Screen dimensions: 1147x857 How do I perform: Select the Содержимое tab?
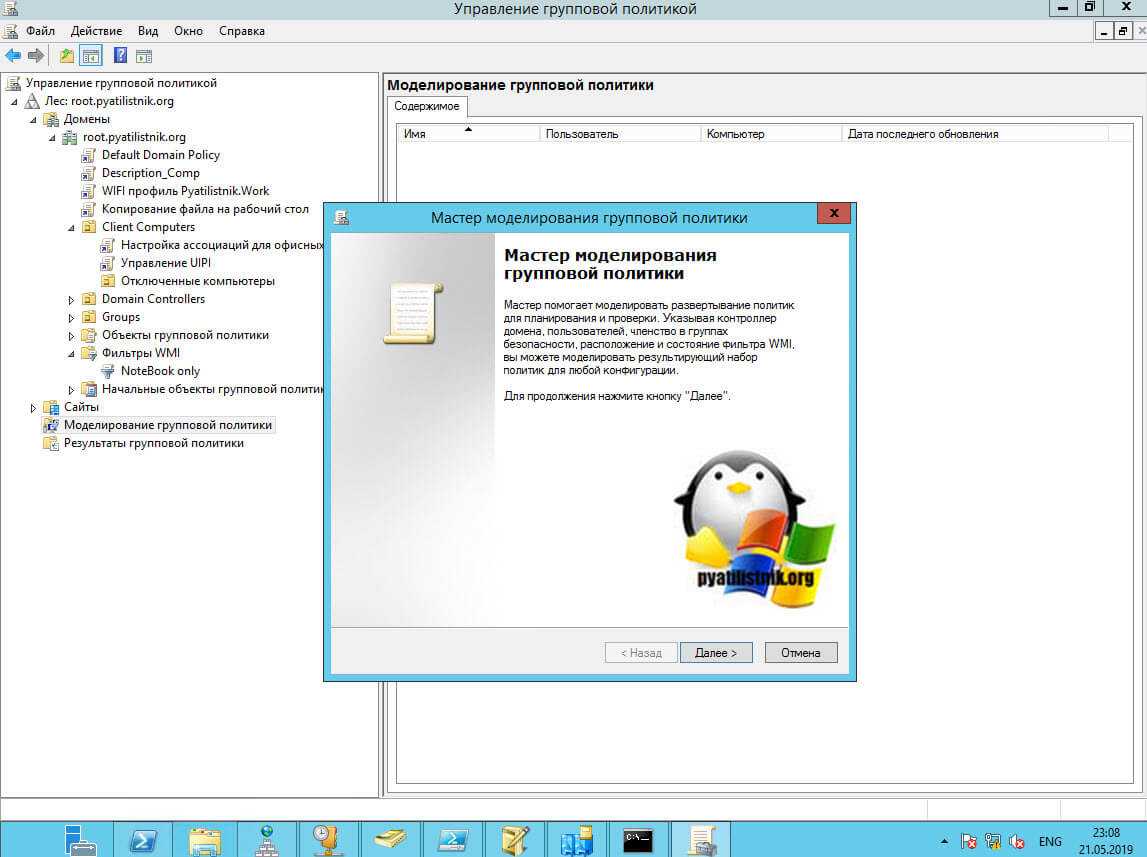426,106
